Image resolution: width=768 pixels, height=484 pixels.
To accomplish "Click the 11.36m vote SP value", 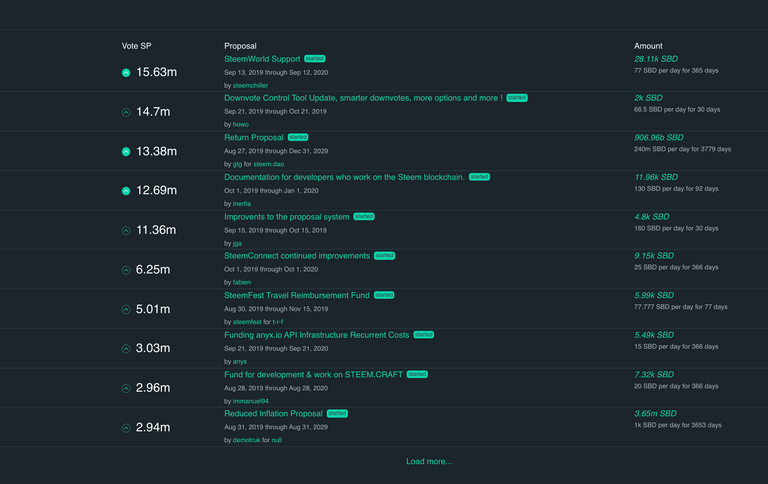I will point(156,230).
